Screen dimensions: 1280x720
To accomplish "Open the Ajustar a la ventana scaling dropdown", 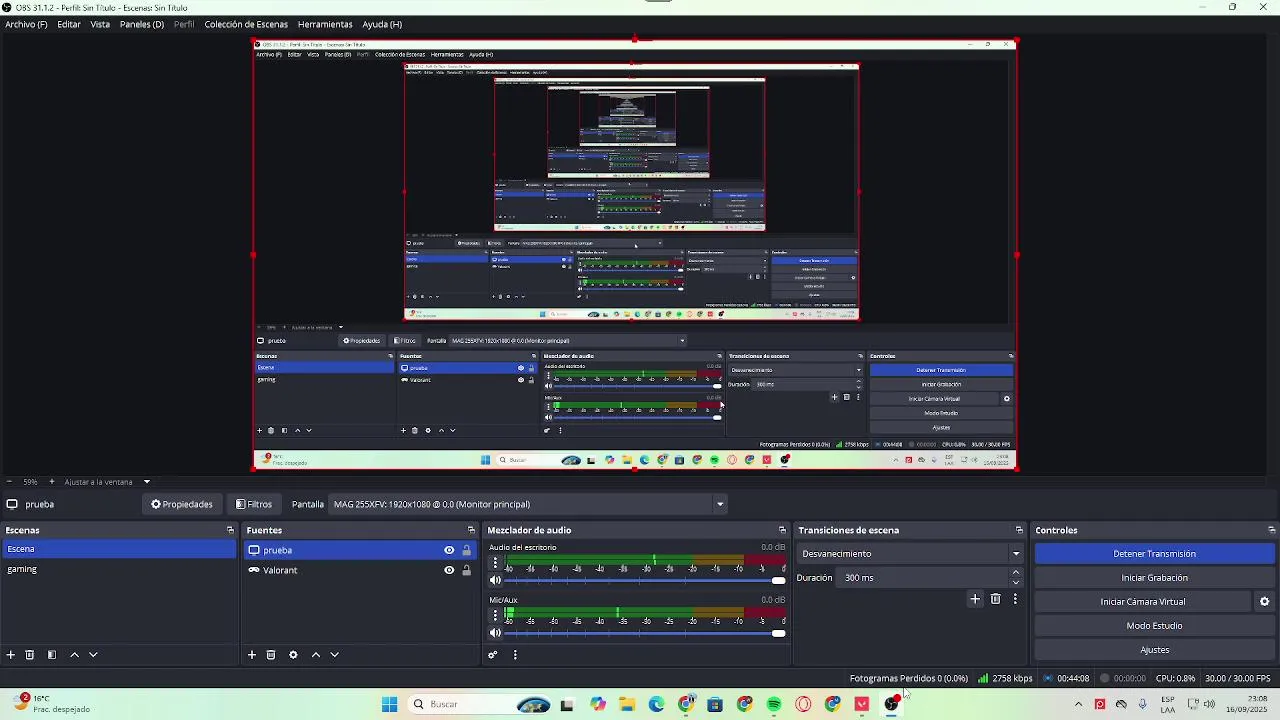I will pos(107,482).
